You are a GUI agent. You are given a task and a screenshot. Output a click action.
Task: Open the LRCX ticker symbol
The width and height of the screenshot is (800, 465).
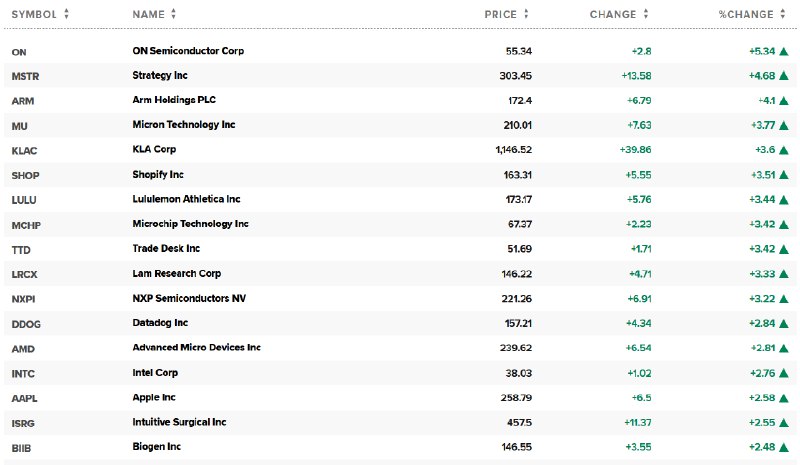[x=24, y=275]
